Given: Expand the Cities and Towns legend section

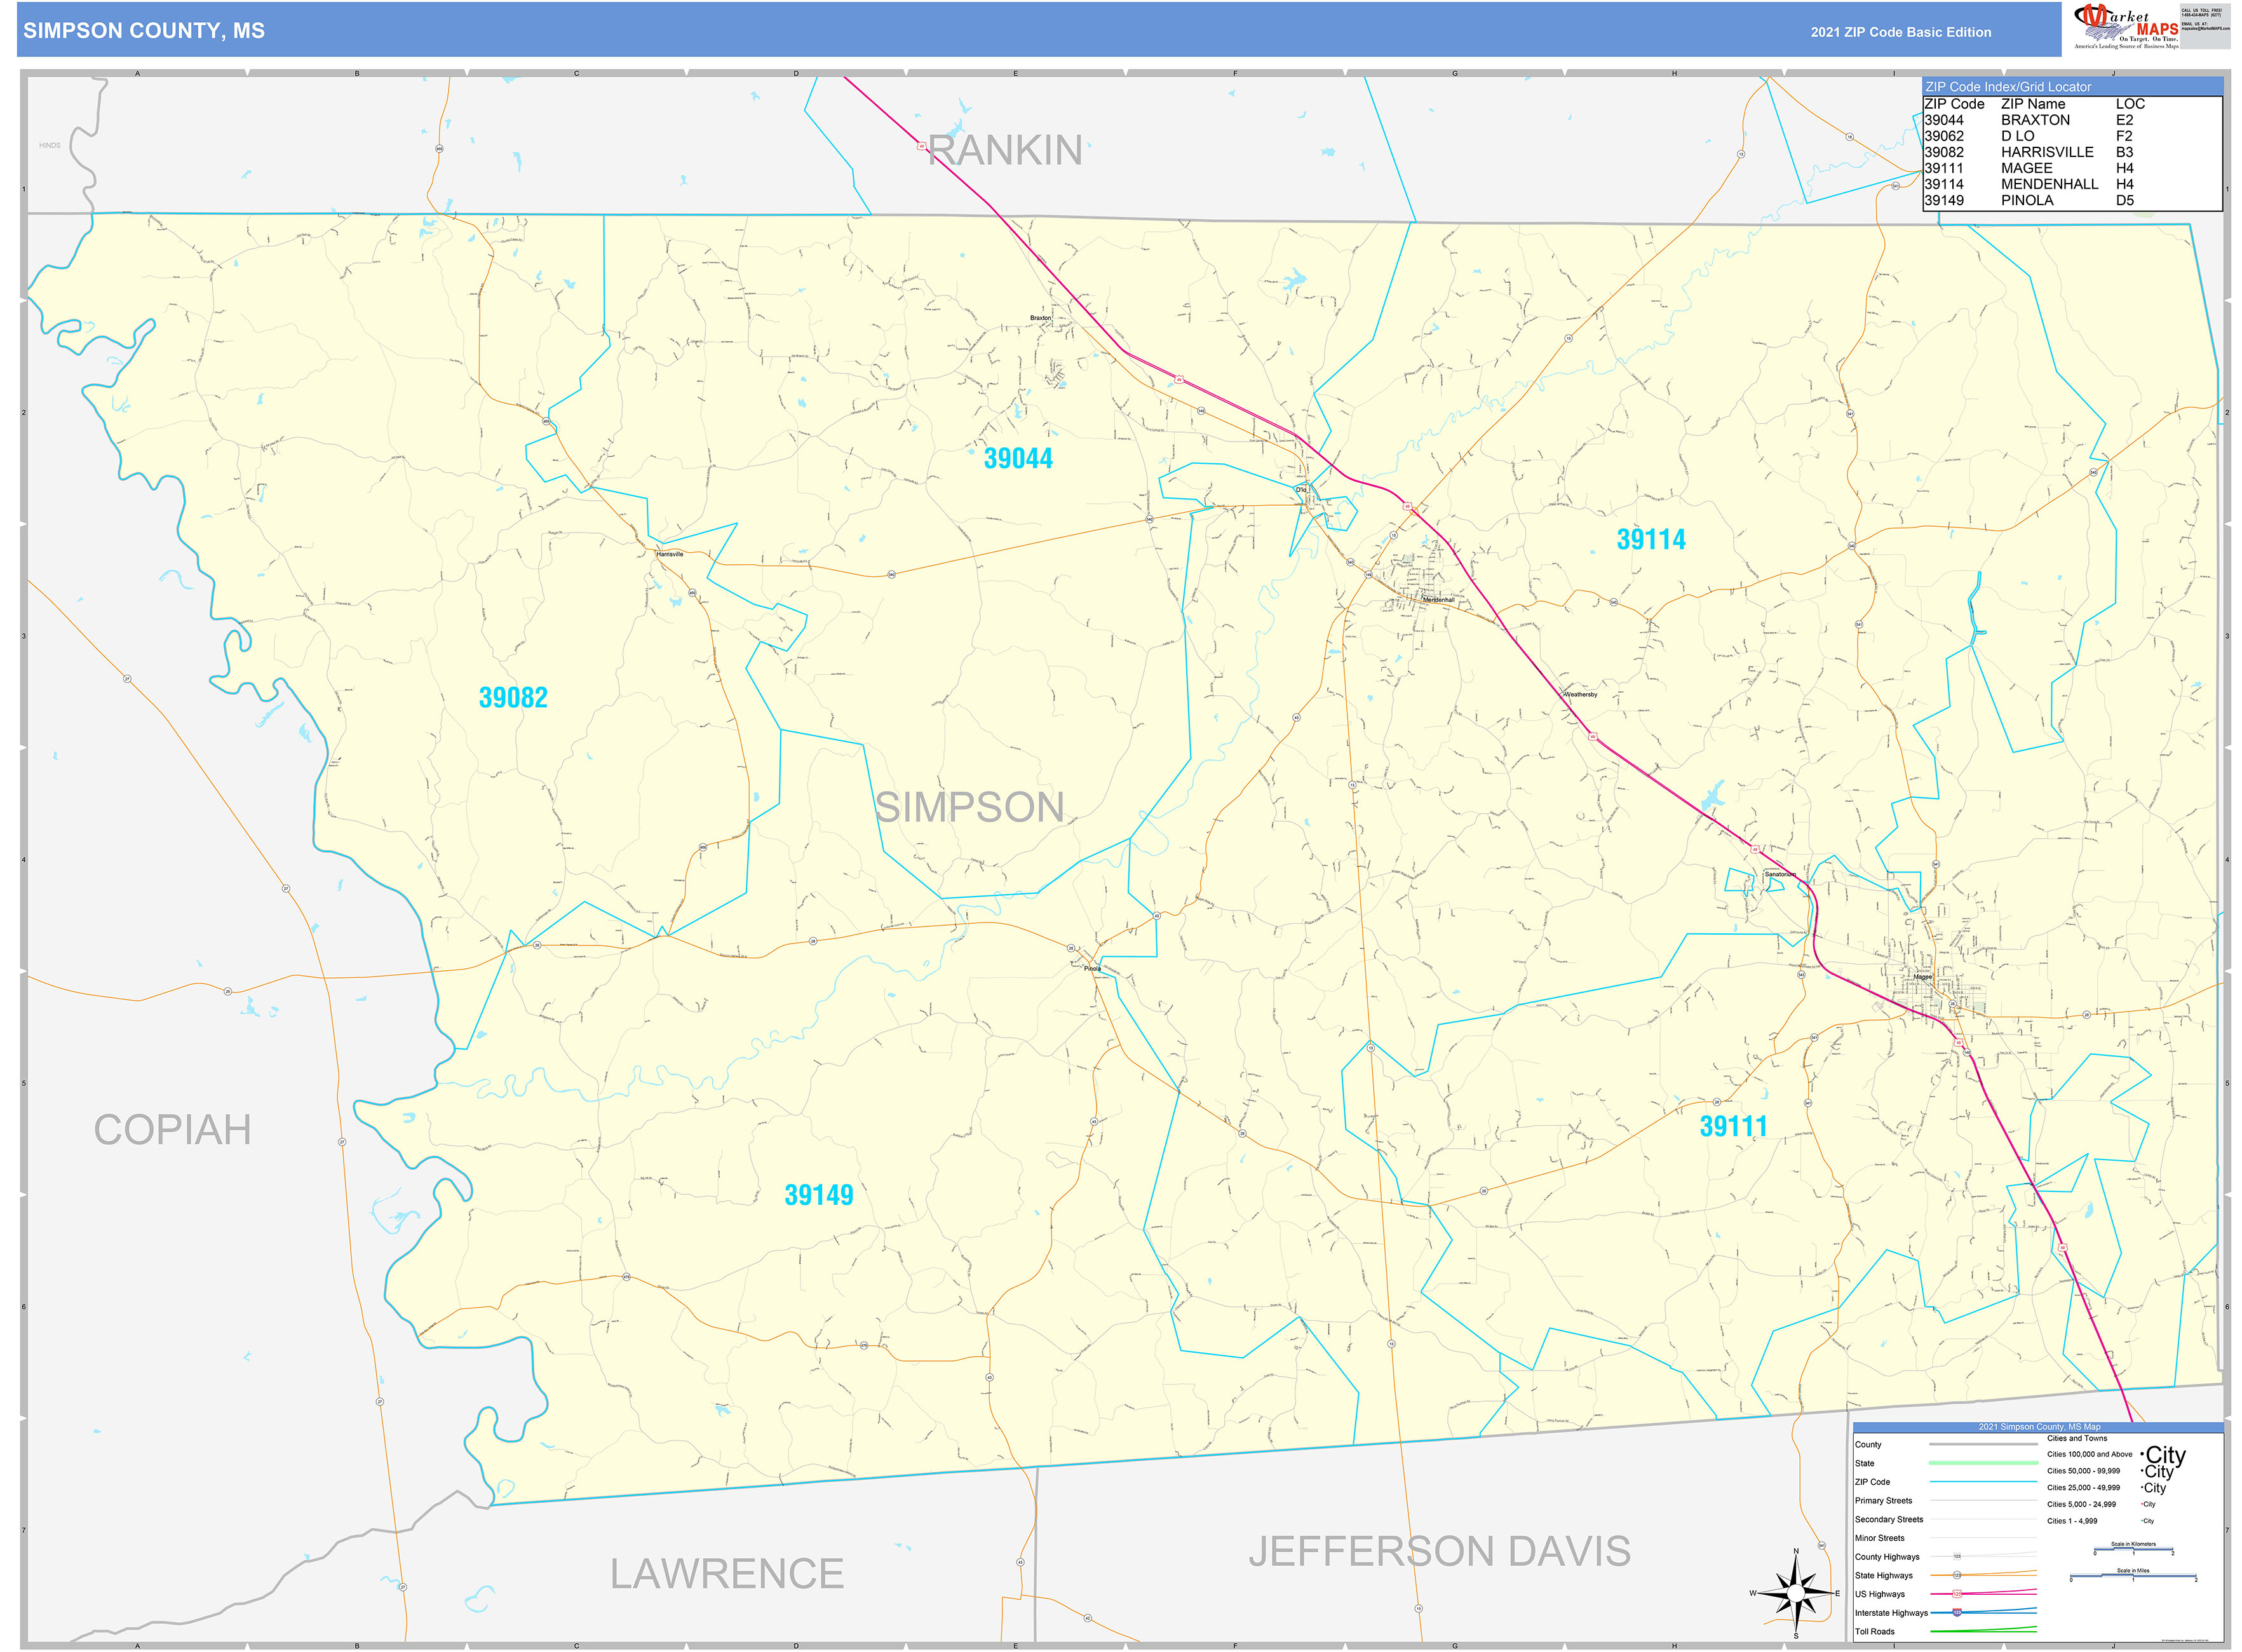Looking at the screenshot, I should [x=2077, y=1438].
